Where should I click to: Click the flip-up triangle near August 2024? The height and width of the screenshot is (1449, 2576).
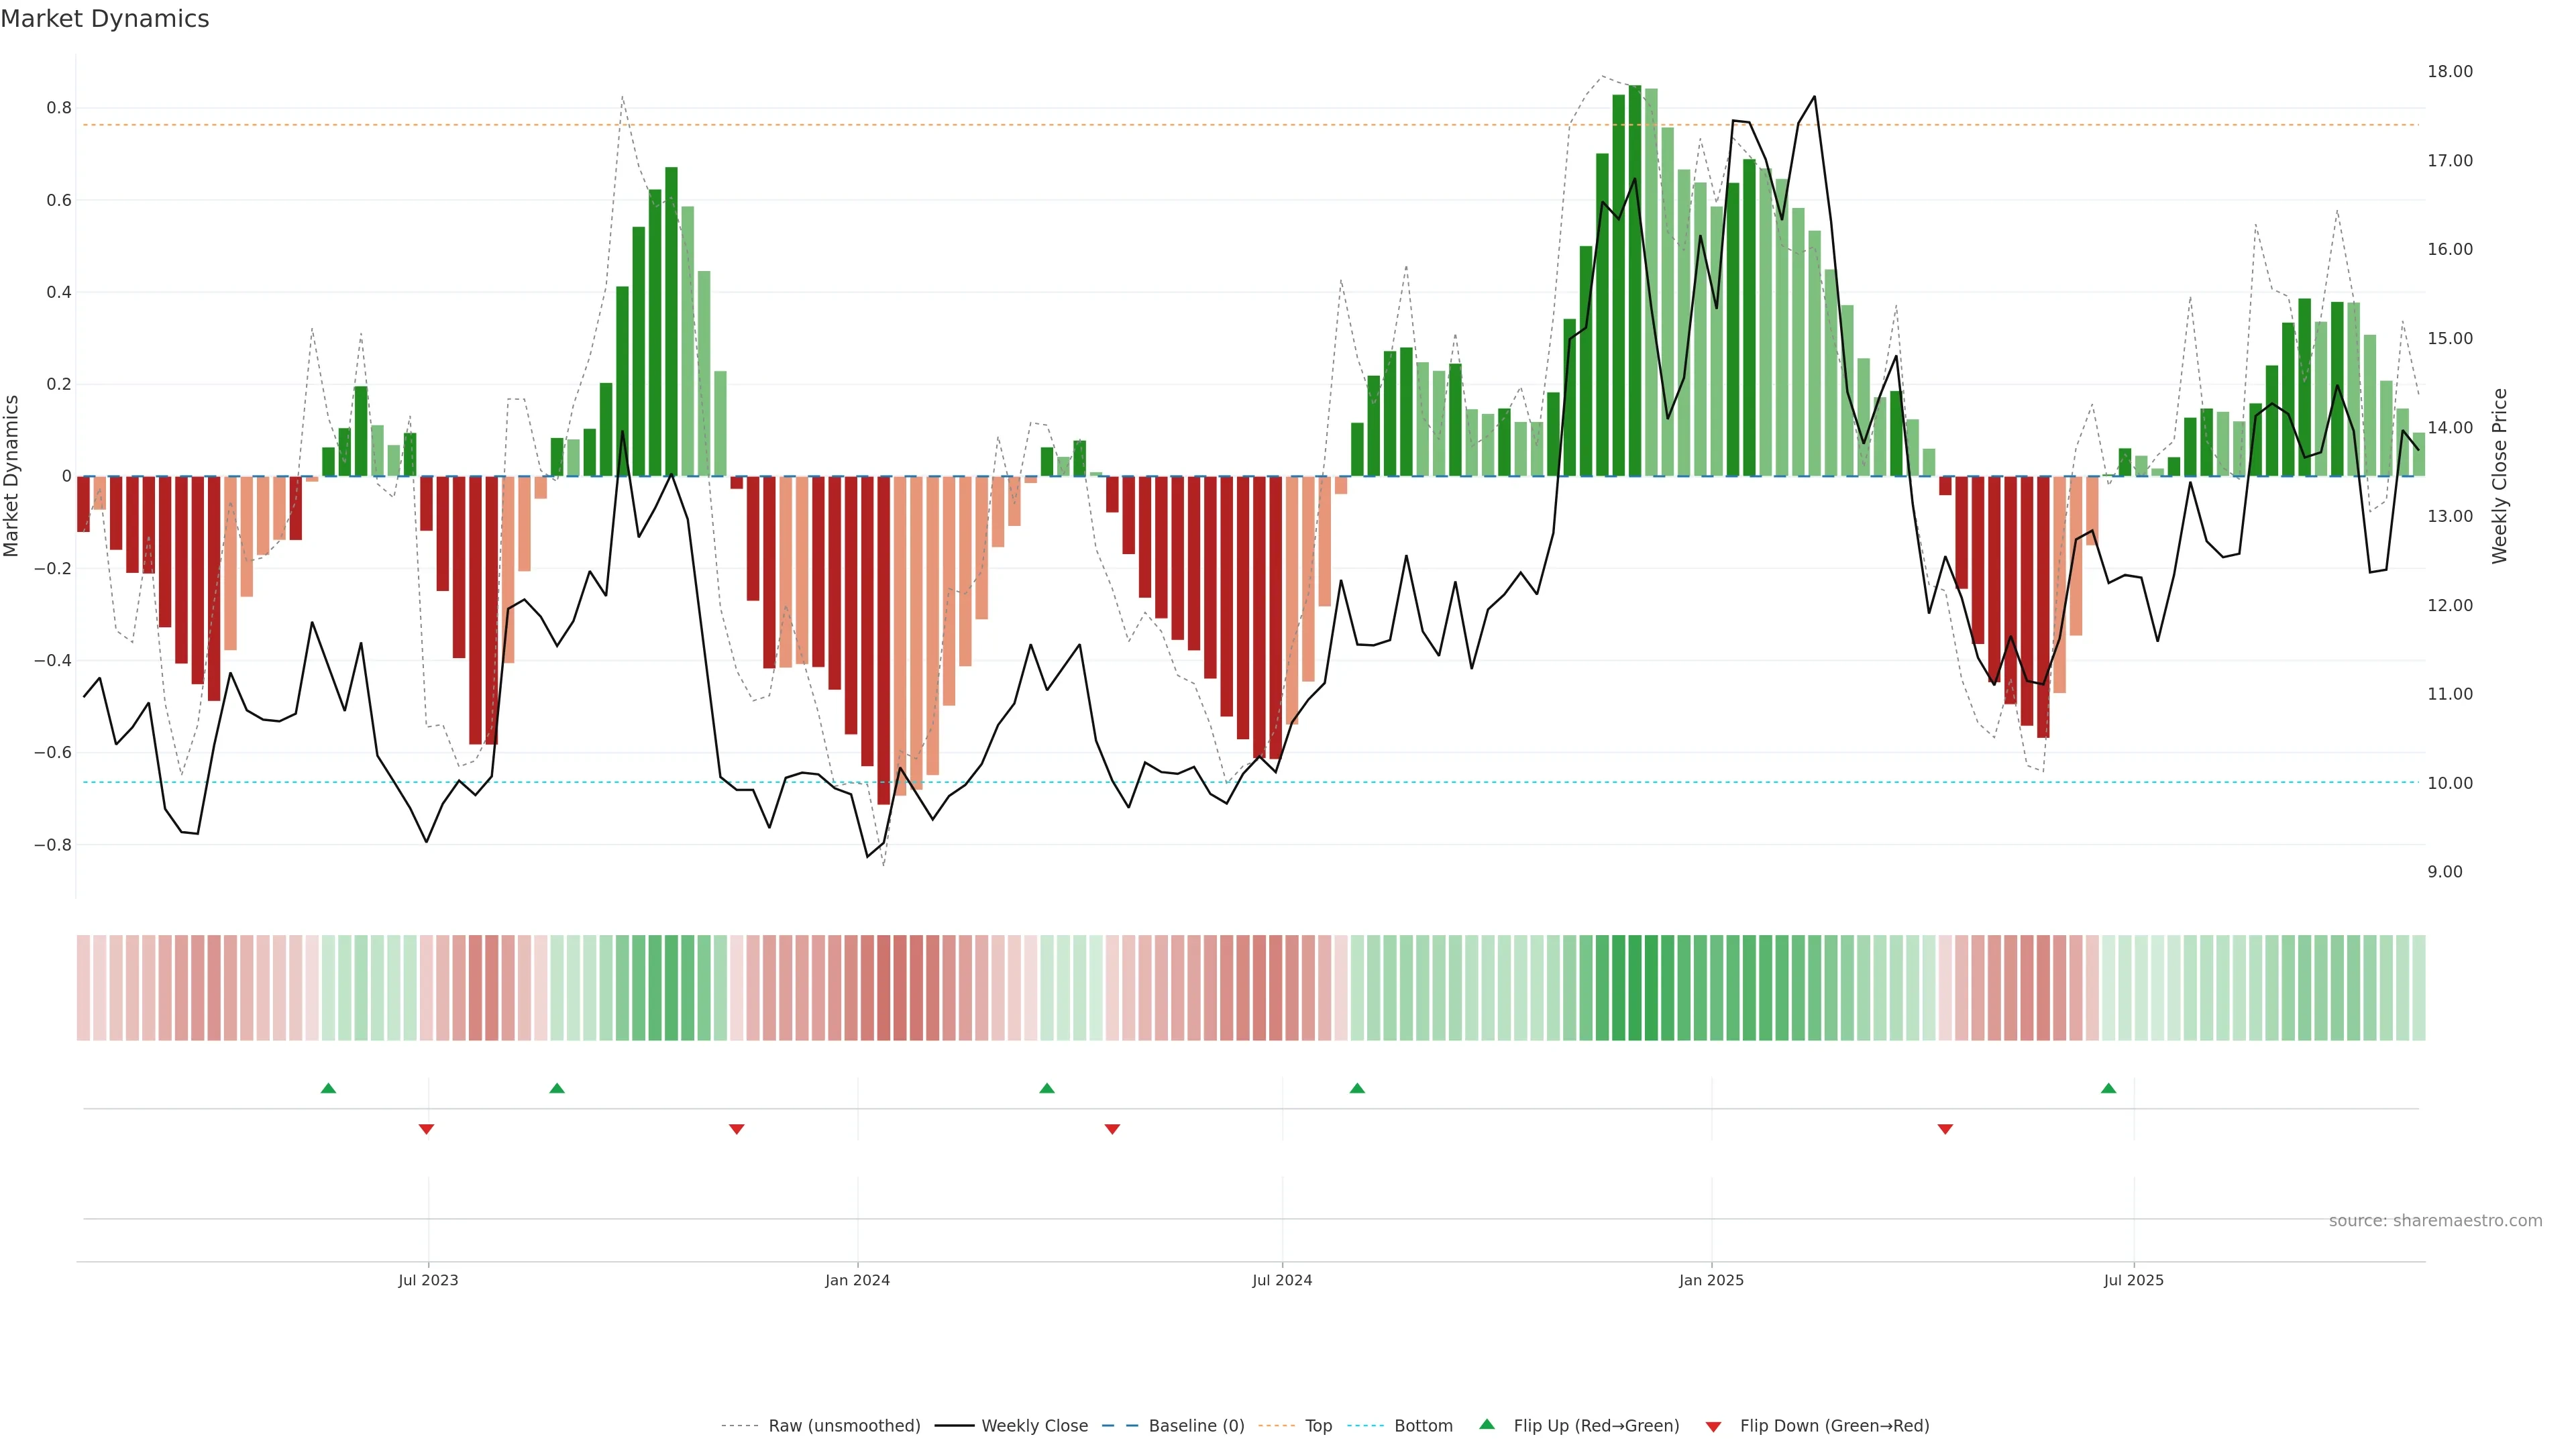(1357, 1088)
